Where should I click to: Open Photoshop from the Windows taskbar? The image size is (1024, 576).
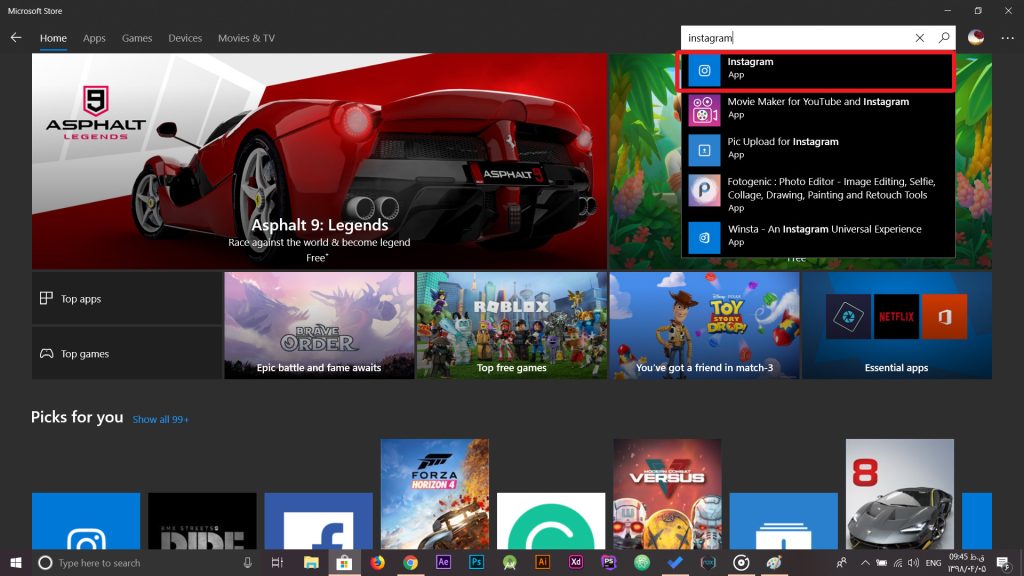click(477, 563)
